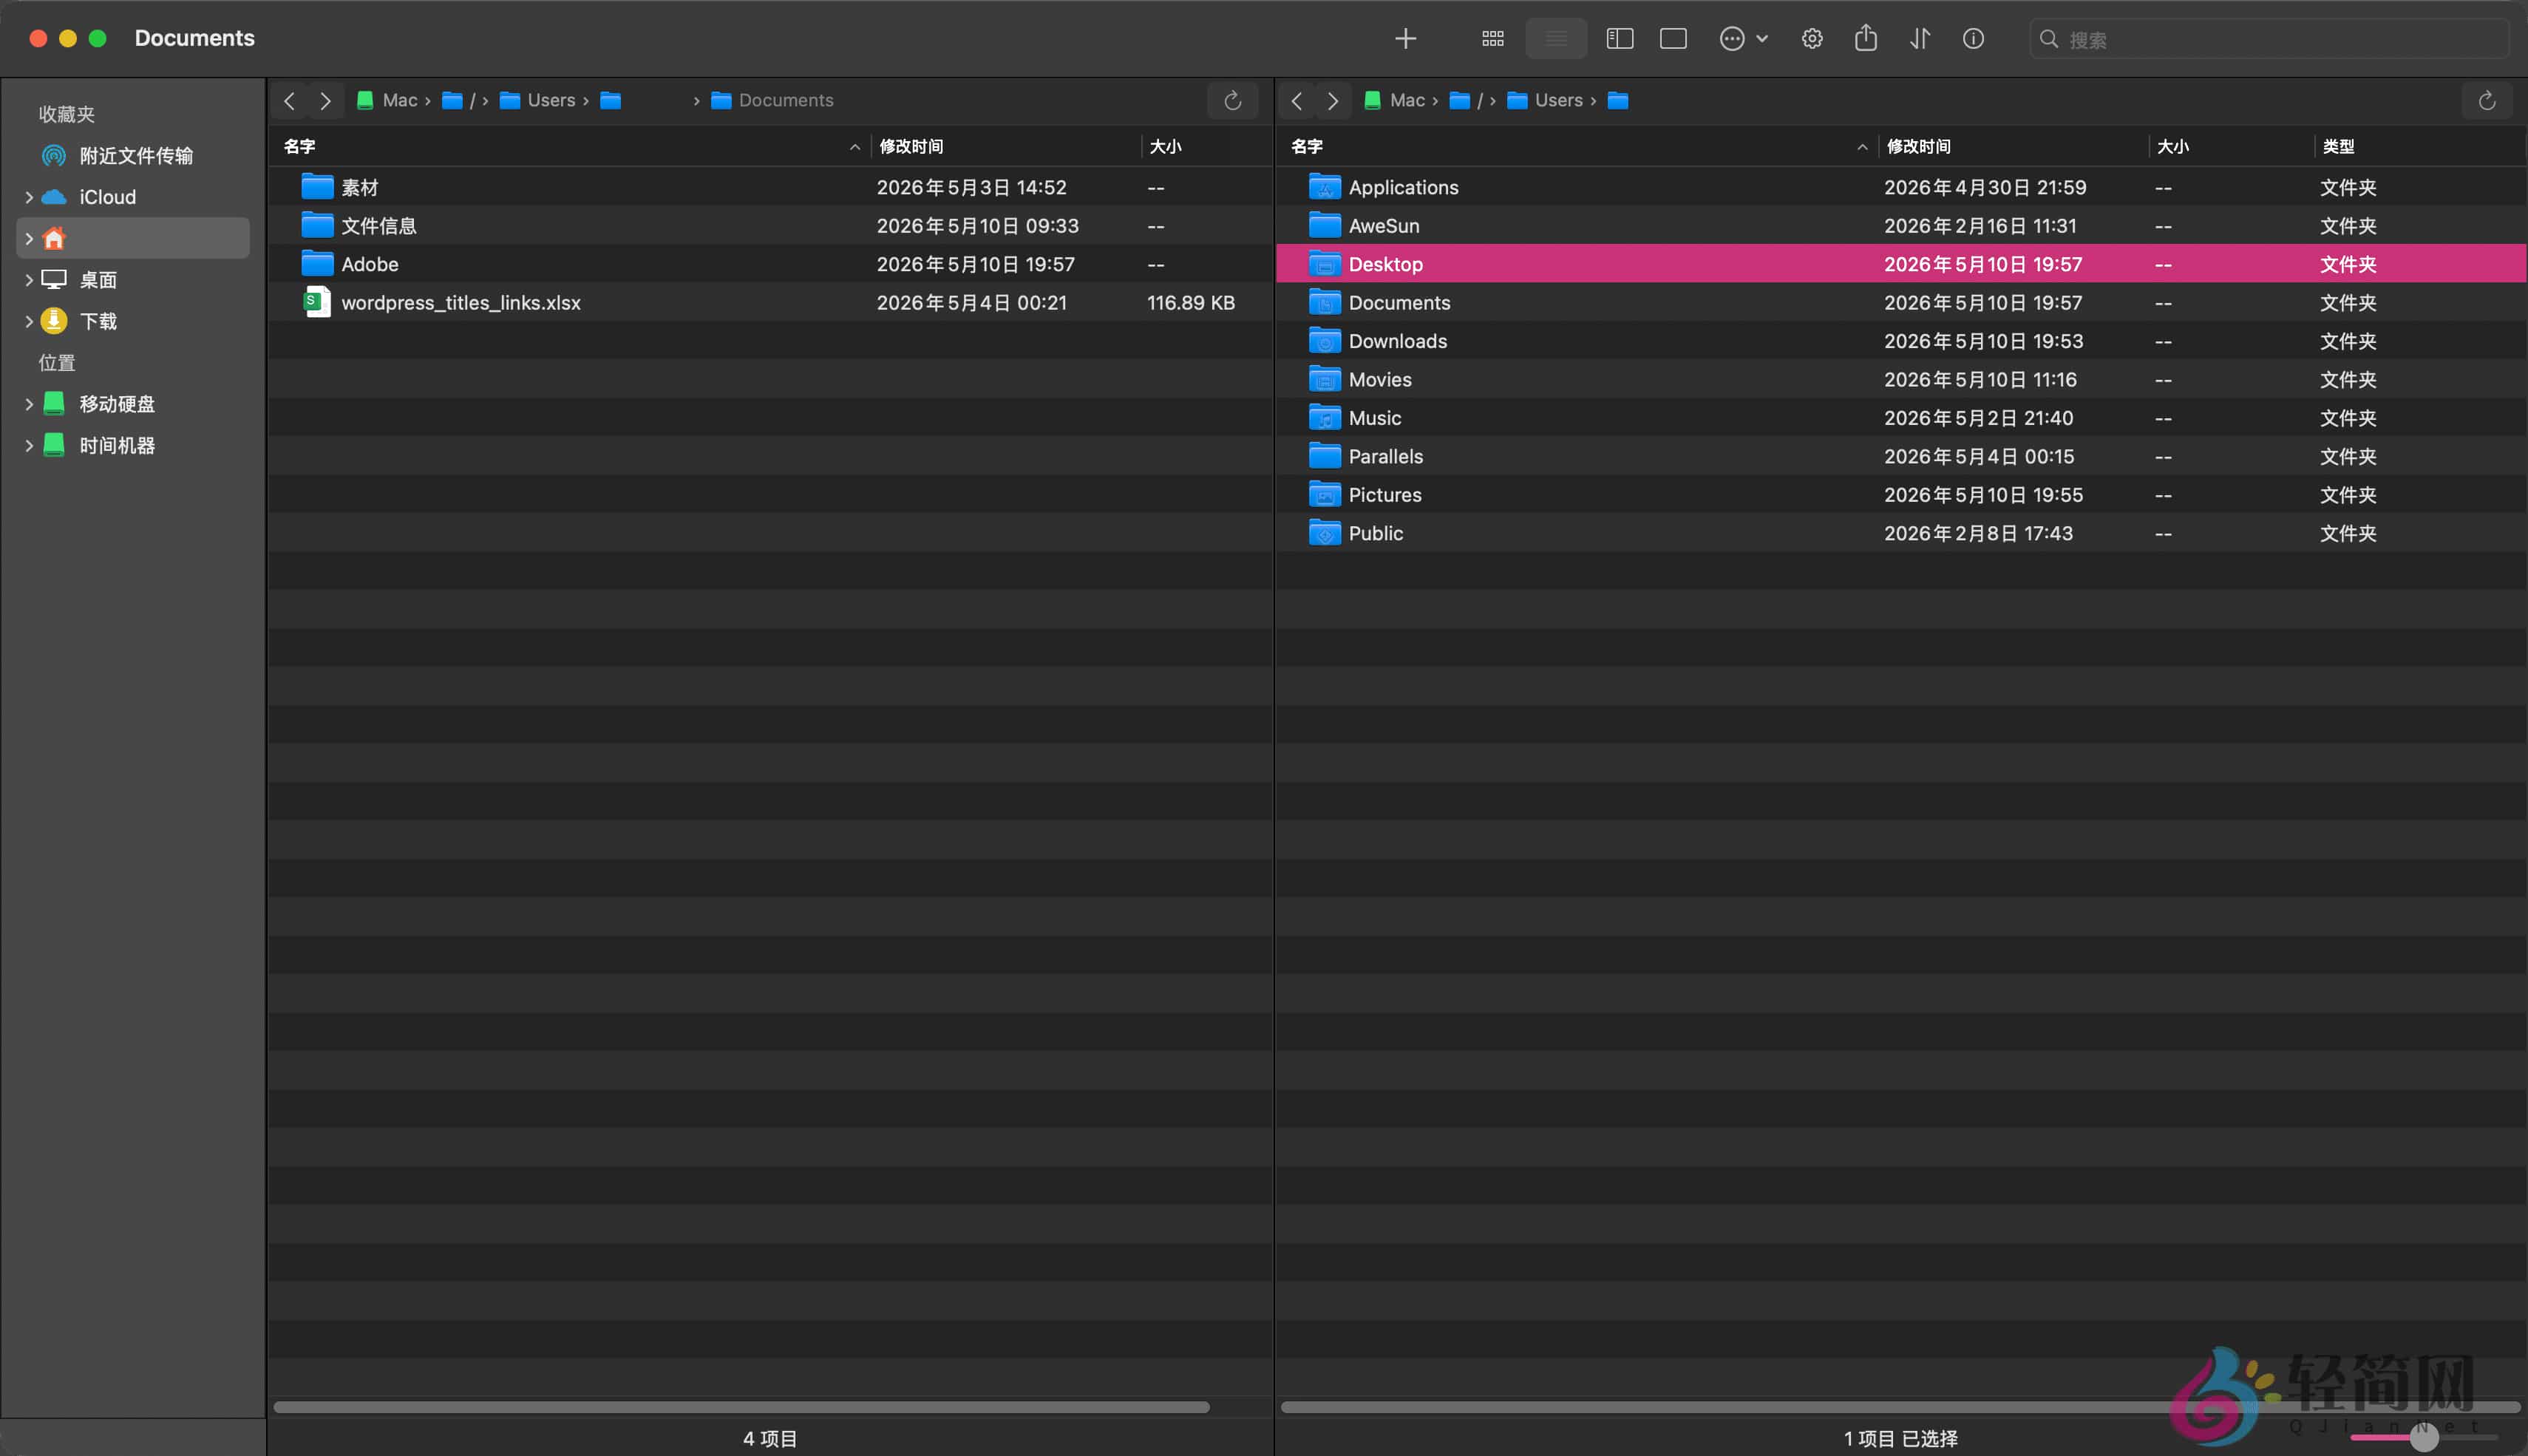Select Parallels folder in right pane

(x=1901, y=456)
